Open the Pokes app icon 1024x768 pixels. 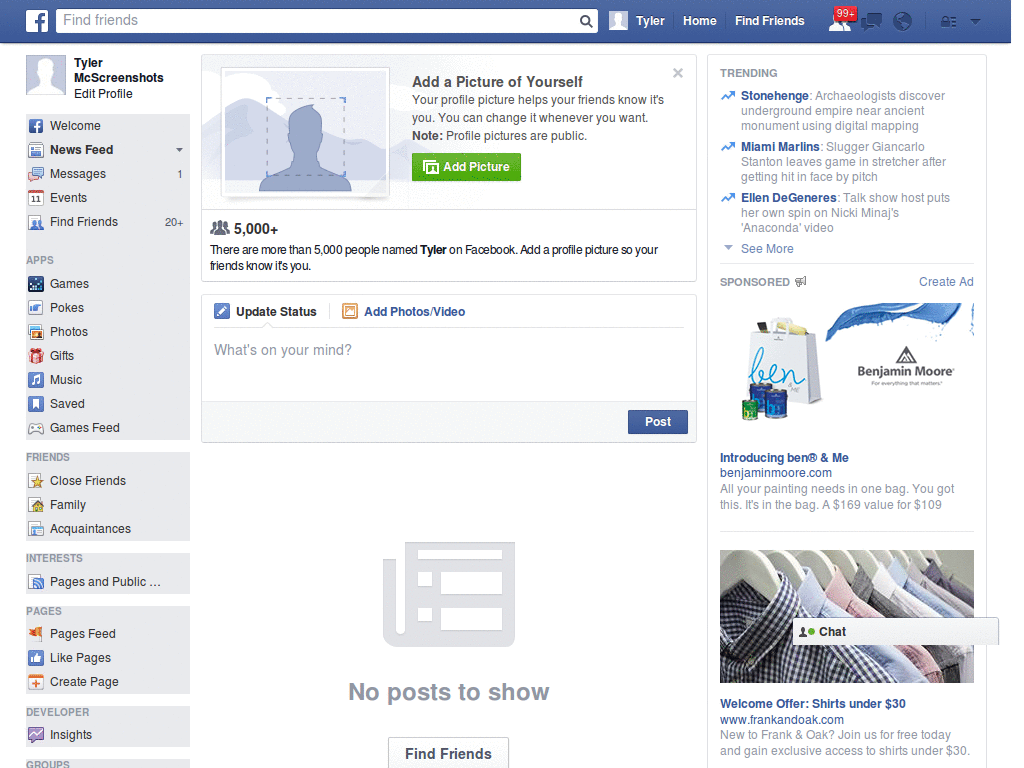[x=36, y=308]
